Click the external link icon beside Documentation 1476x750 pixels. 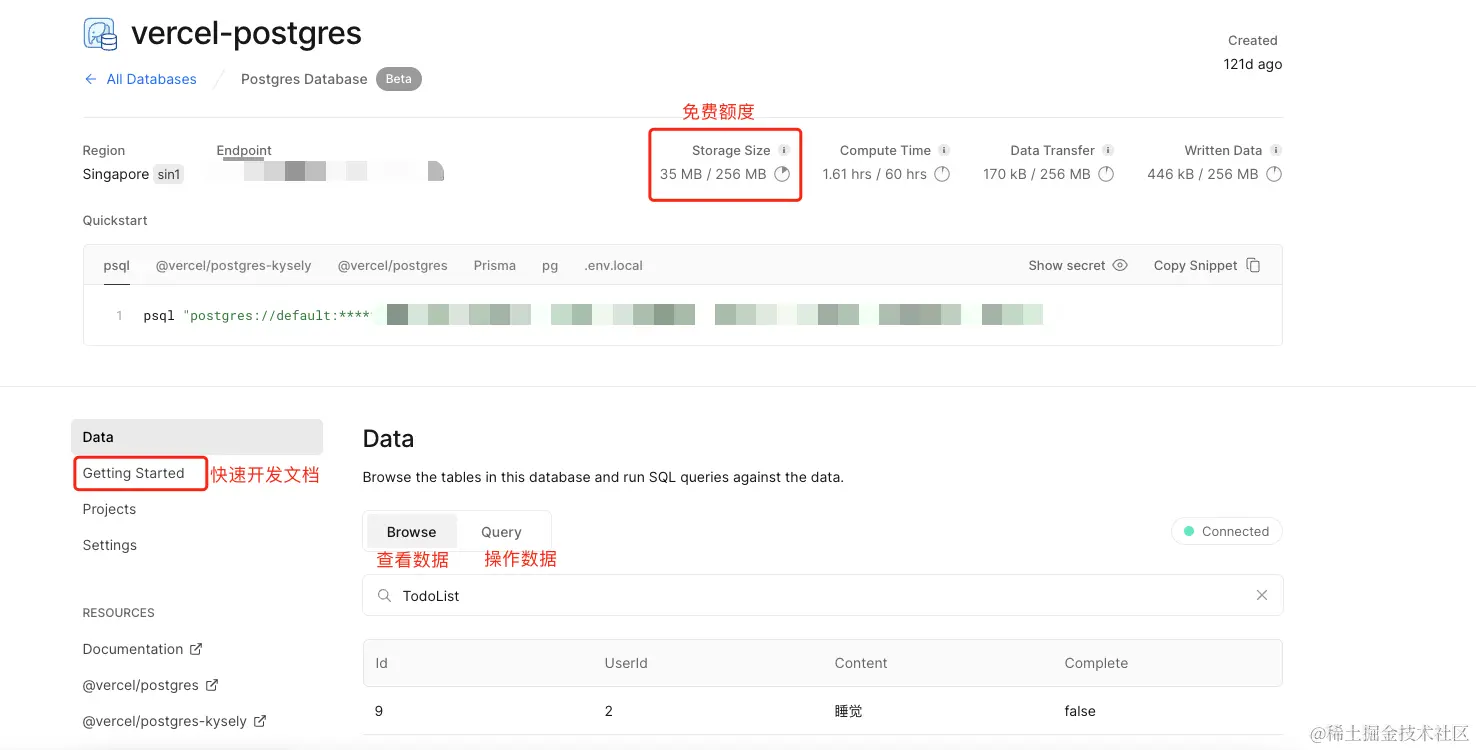click(196, 649)
